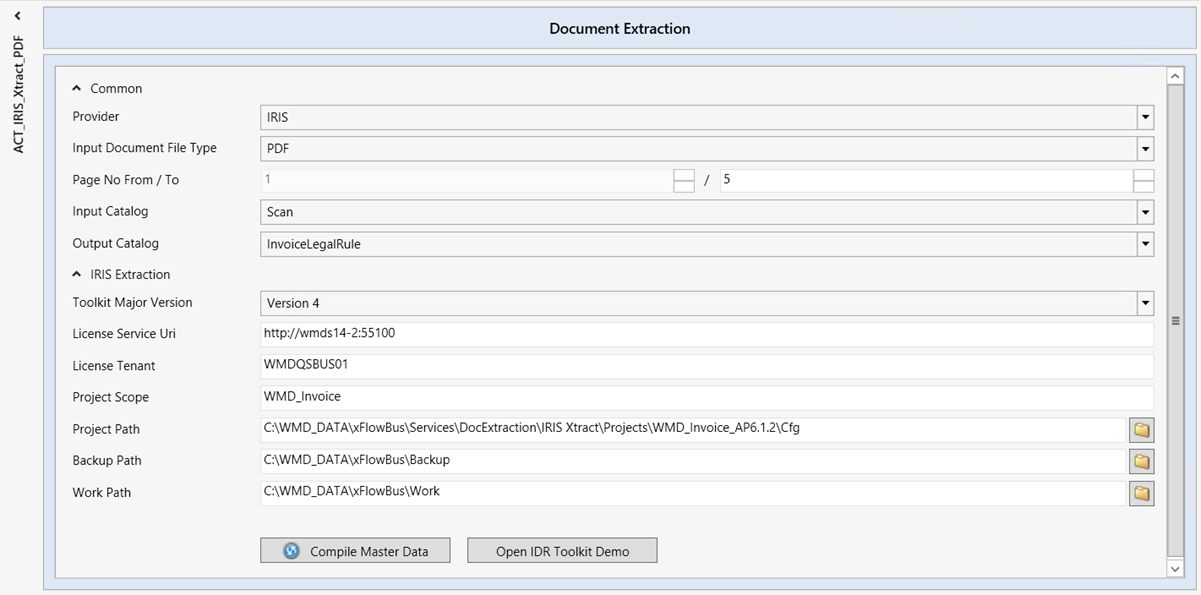Image resolution: width=1201 pixels, height=595 pixels.
Task: Open the folder browser for Project Path
Action: click(x=1141, y=429)
